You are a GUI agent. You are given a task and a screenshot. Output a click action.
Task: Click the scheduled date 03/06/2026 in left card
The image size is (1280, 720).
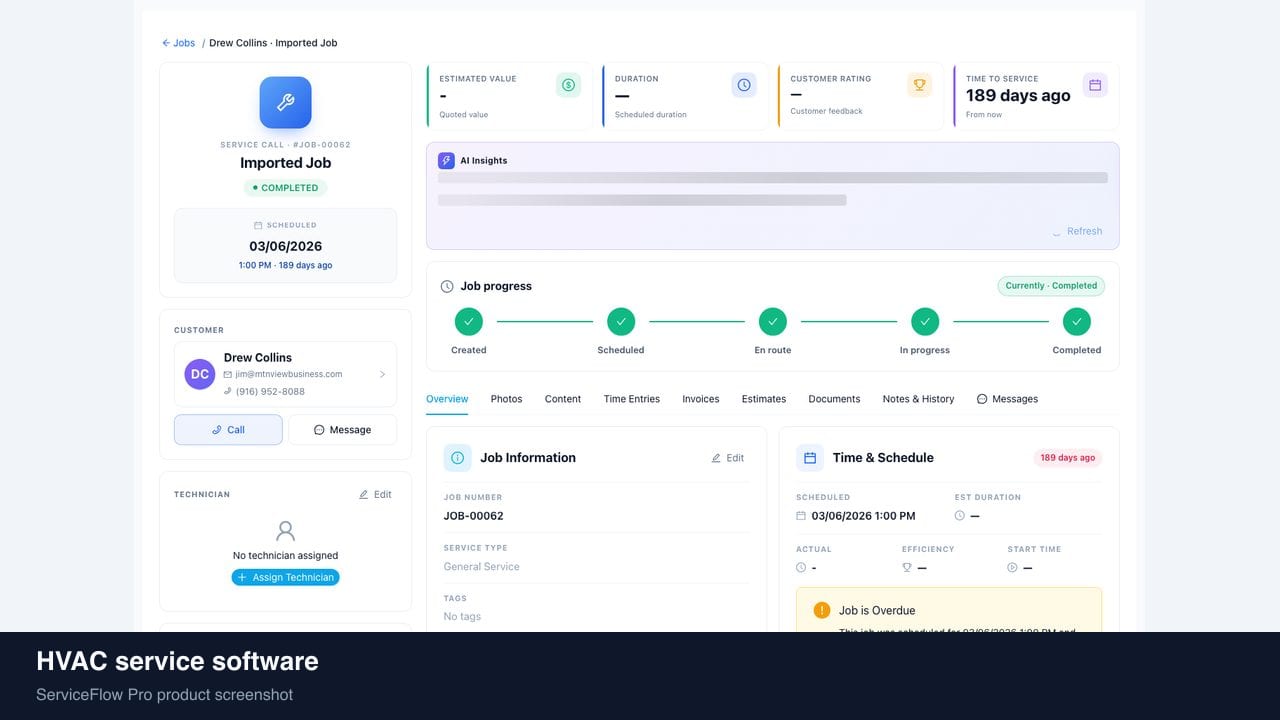(x=286, y=246)
